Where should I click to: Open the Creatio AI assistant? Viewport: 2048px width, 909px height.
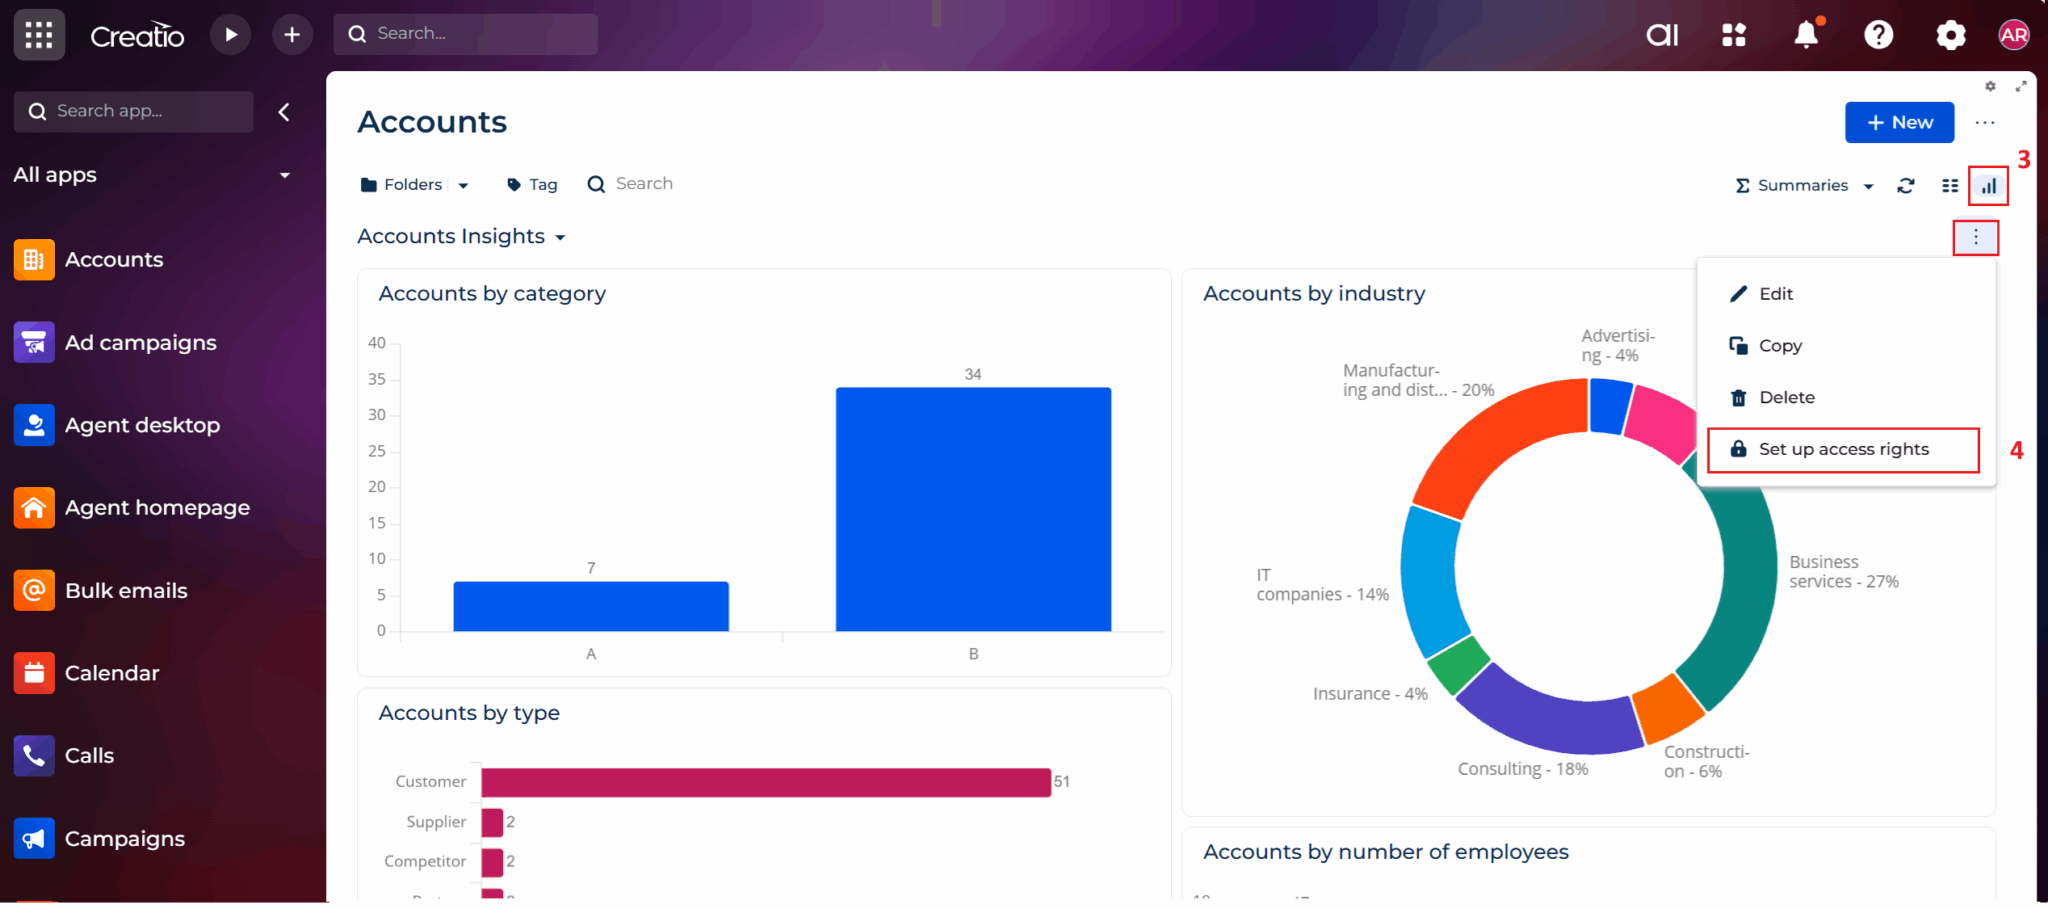pyautogui.click(x=1662, y=34)
